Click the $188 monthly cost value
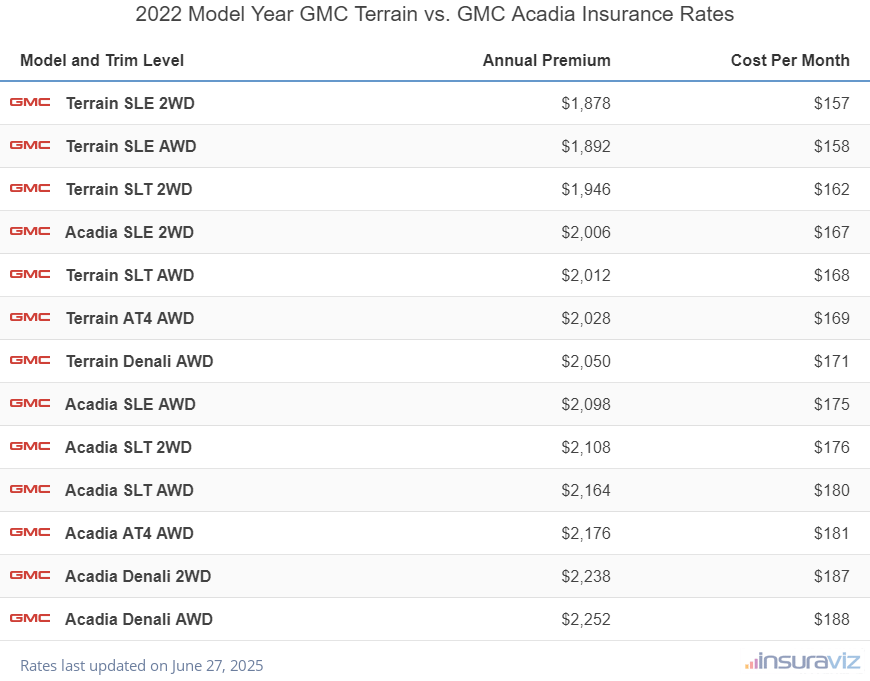 pyautogui.click(x=832, y=619)
